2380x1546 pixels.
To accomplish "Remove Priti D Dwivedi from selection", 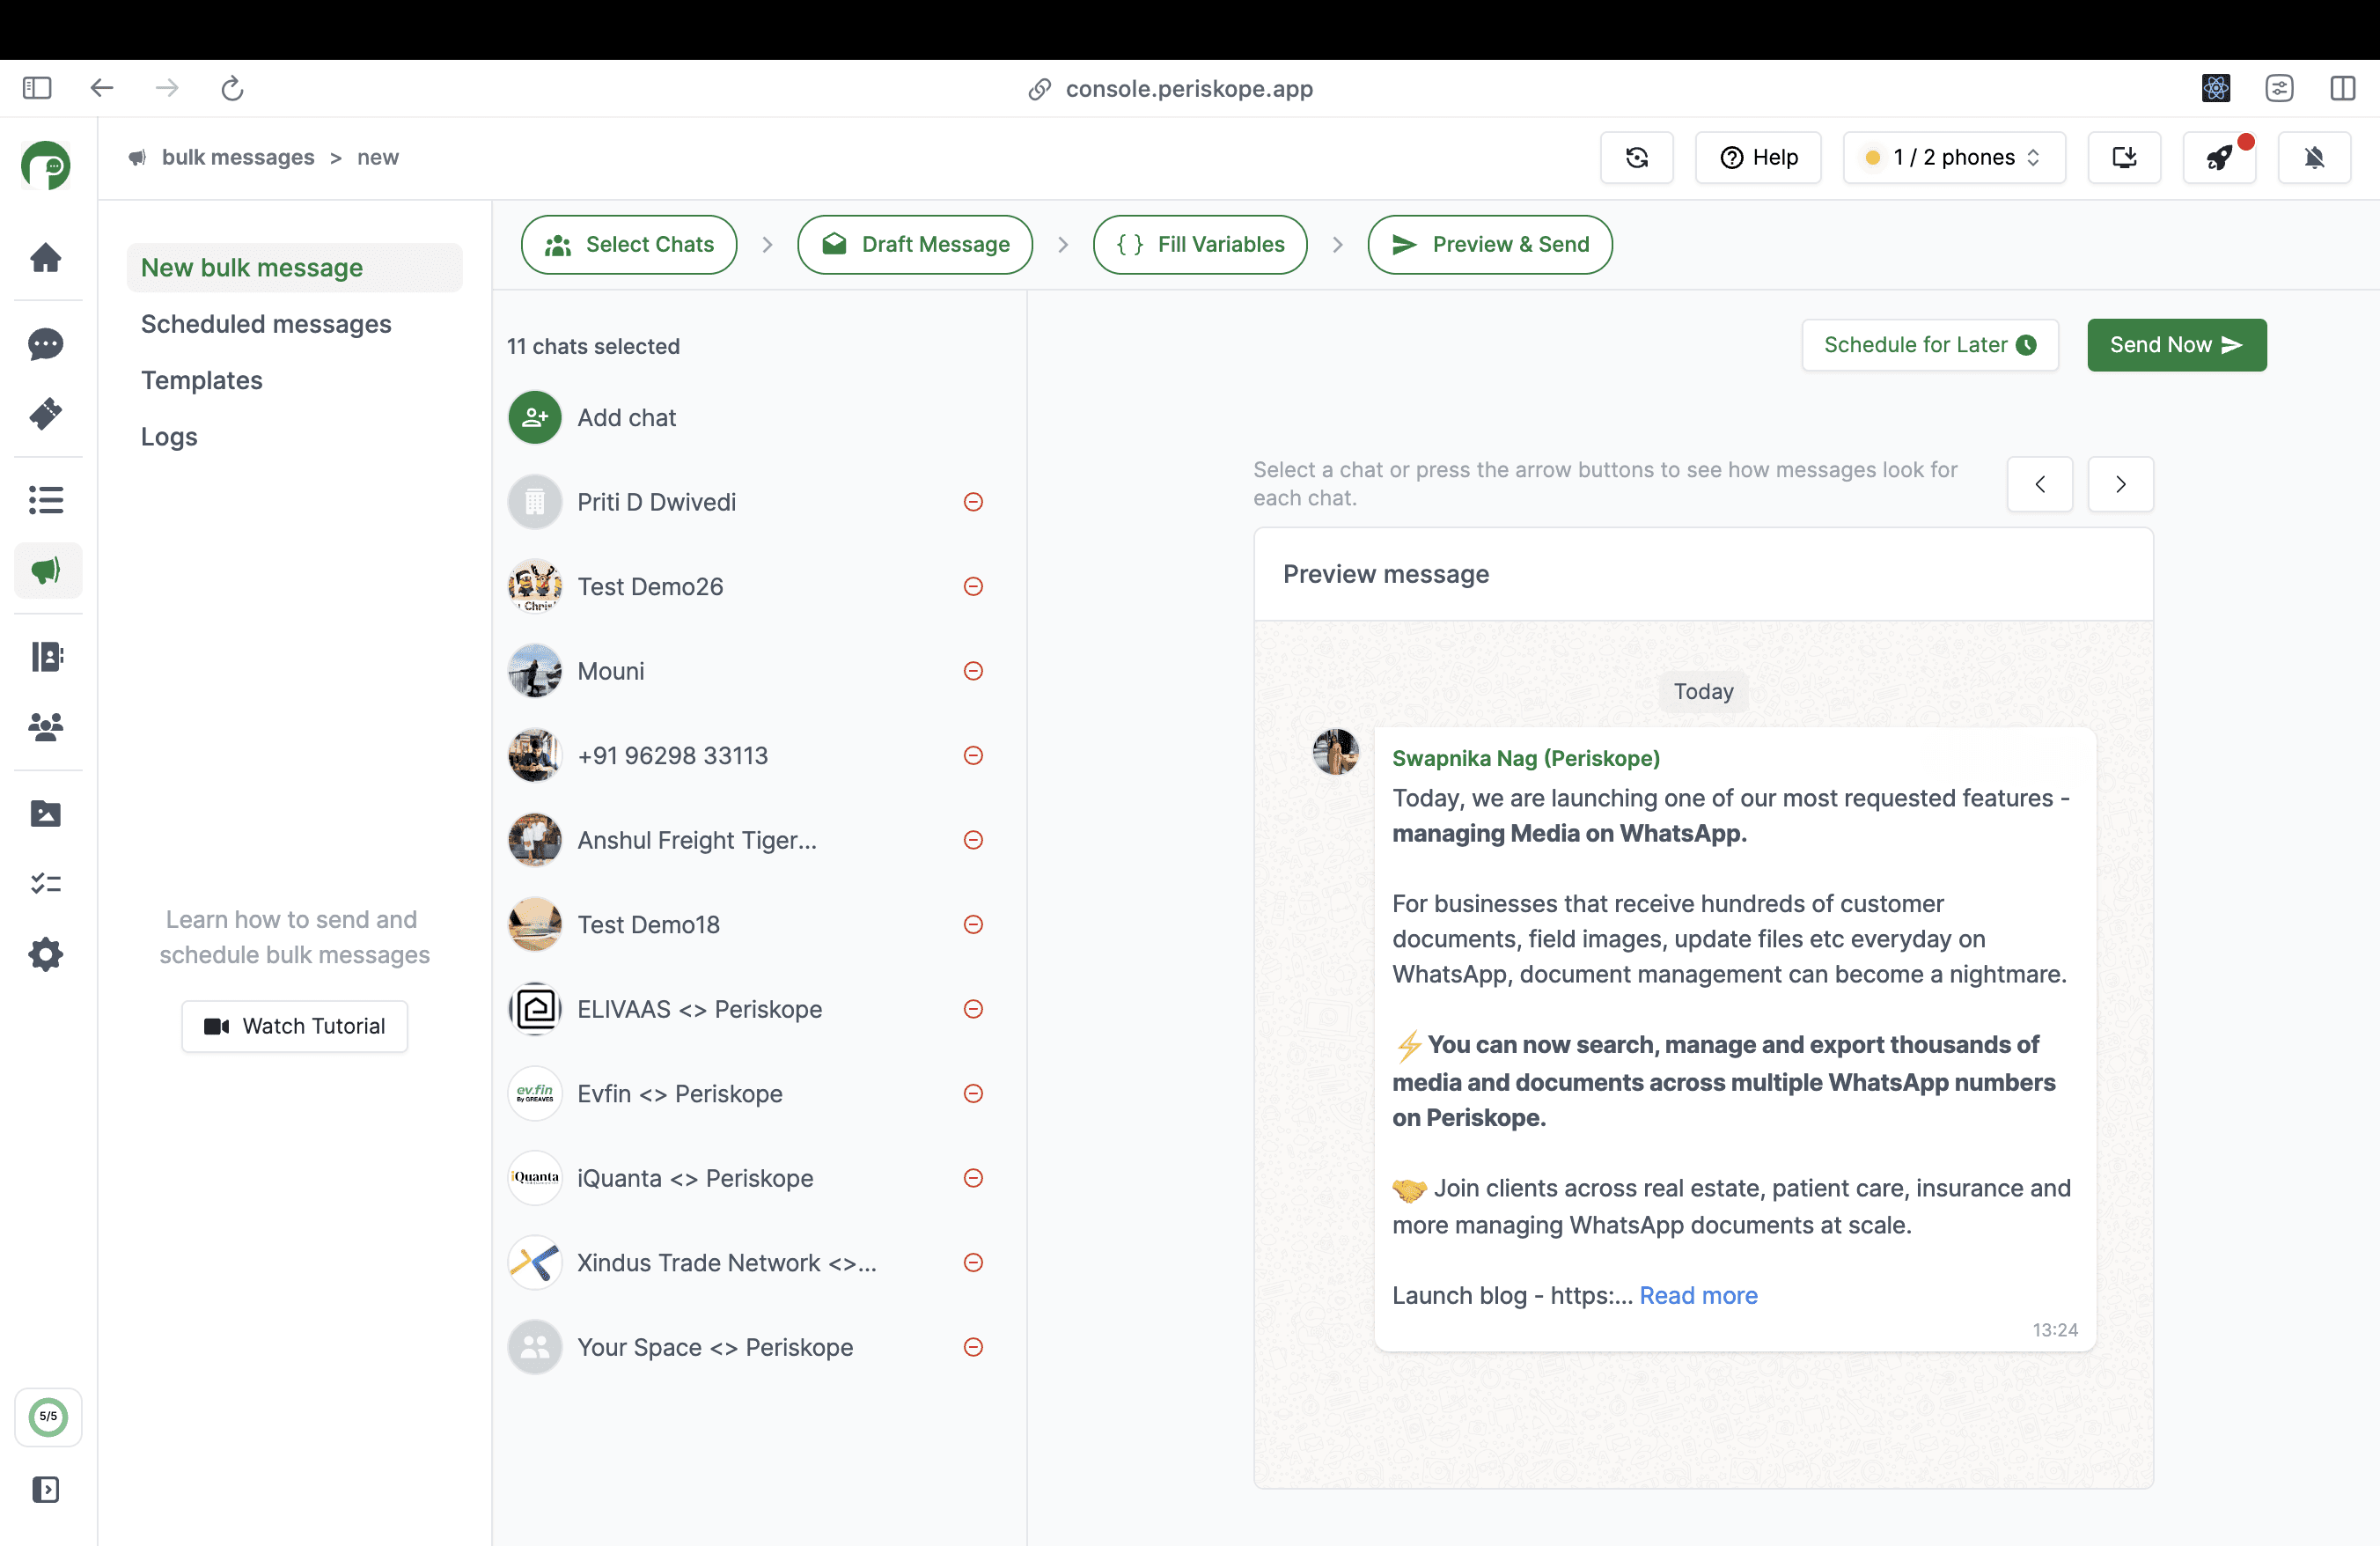I will pos(973,502).
